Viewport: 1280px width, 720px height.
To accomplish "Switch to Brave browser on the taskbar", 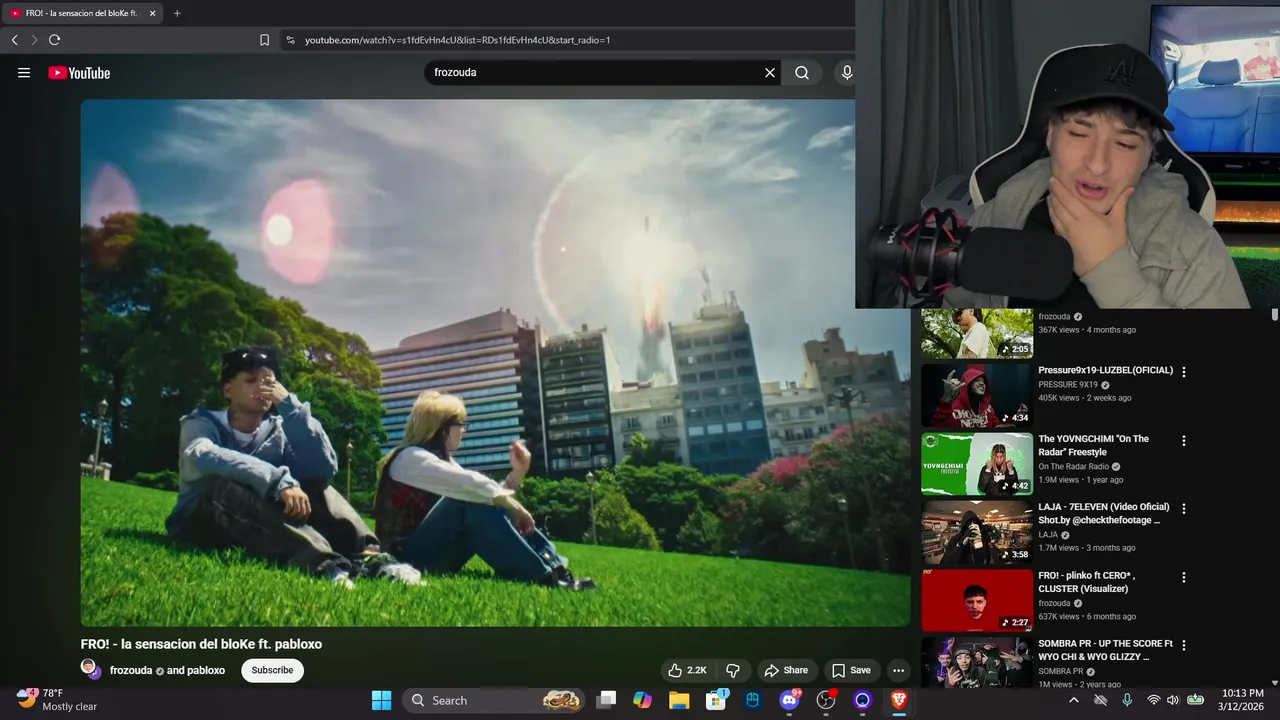I will 899,700.
